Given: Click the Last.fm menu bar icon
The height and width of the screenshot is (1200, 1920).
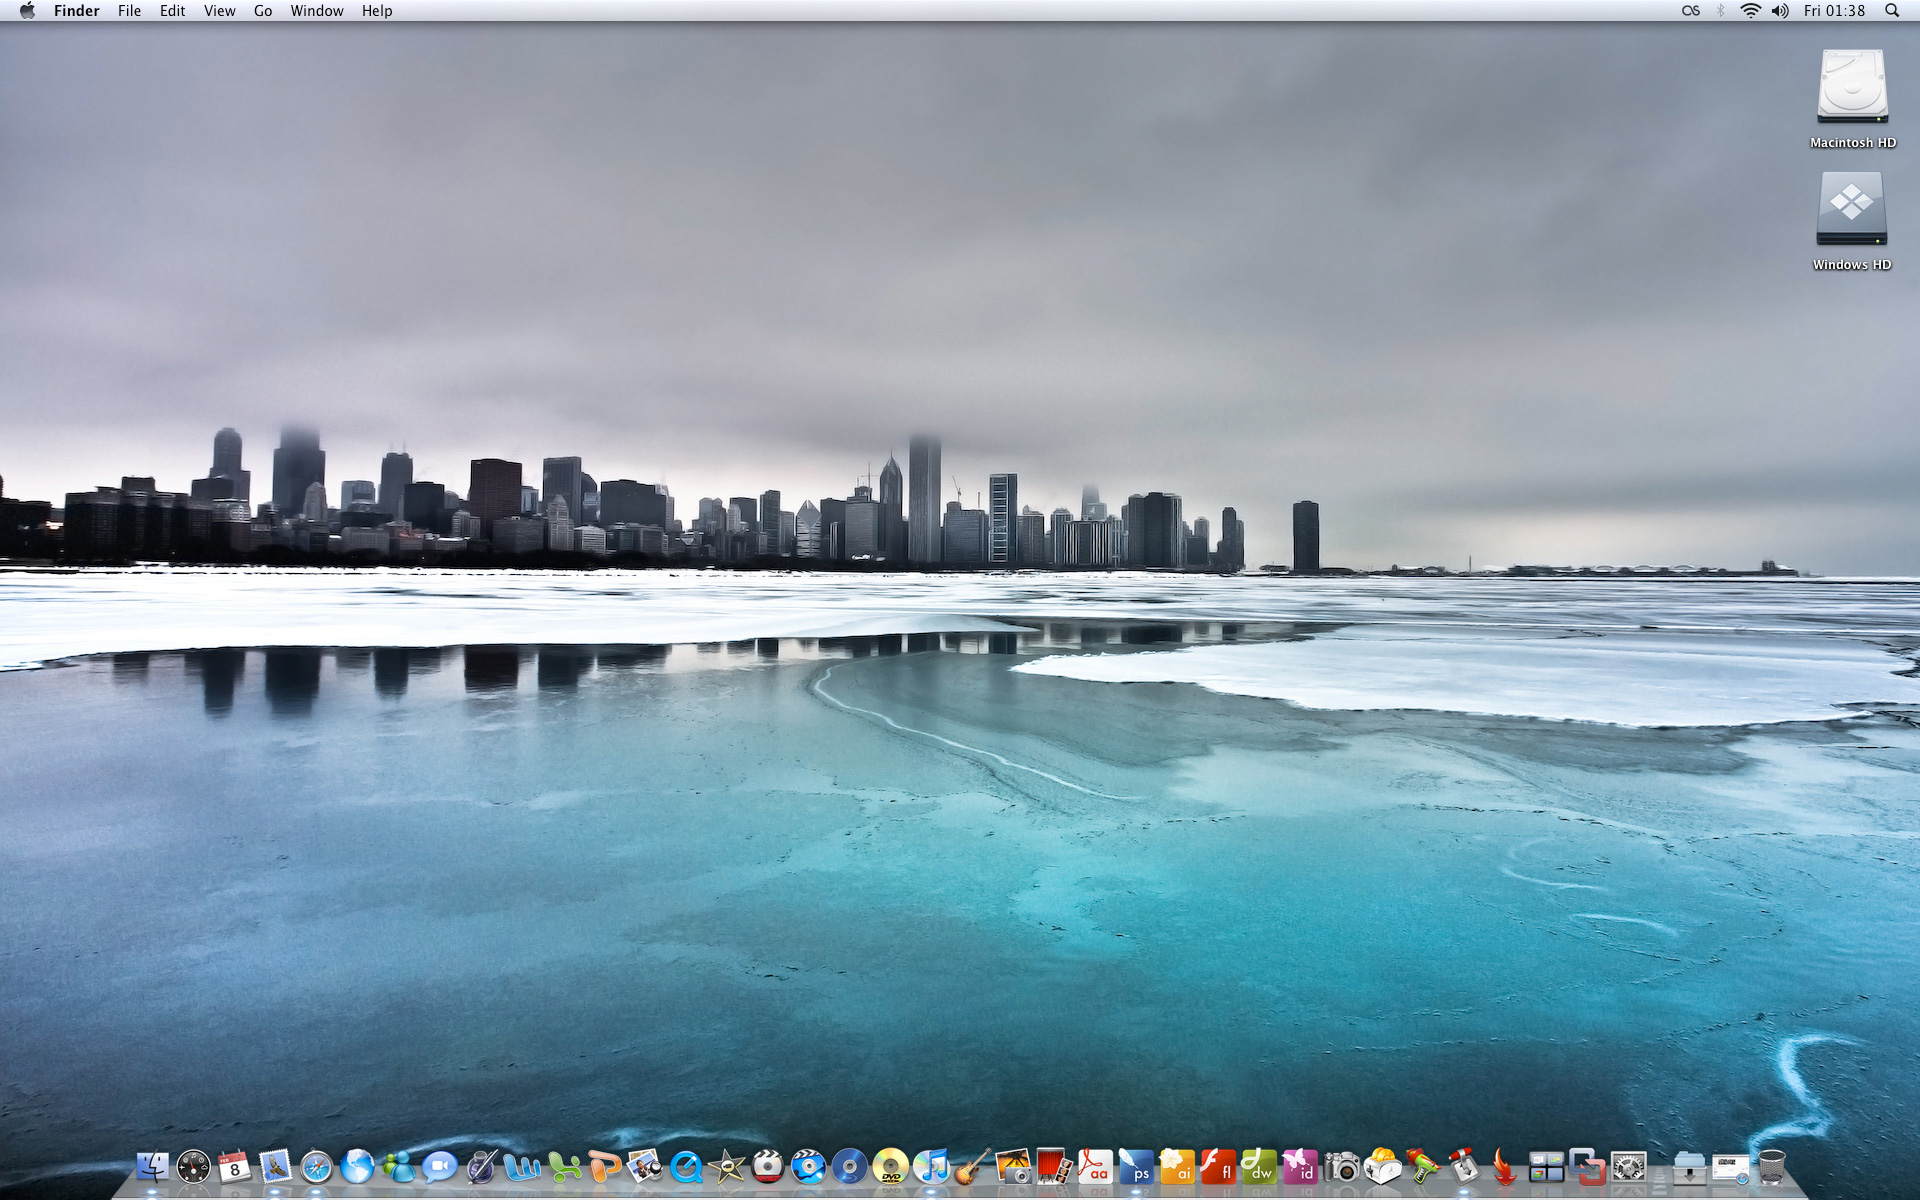Looking at the screenshot, I should coord(1691,11).
